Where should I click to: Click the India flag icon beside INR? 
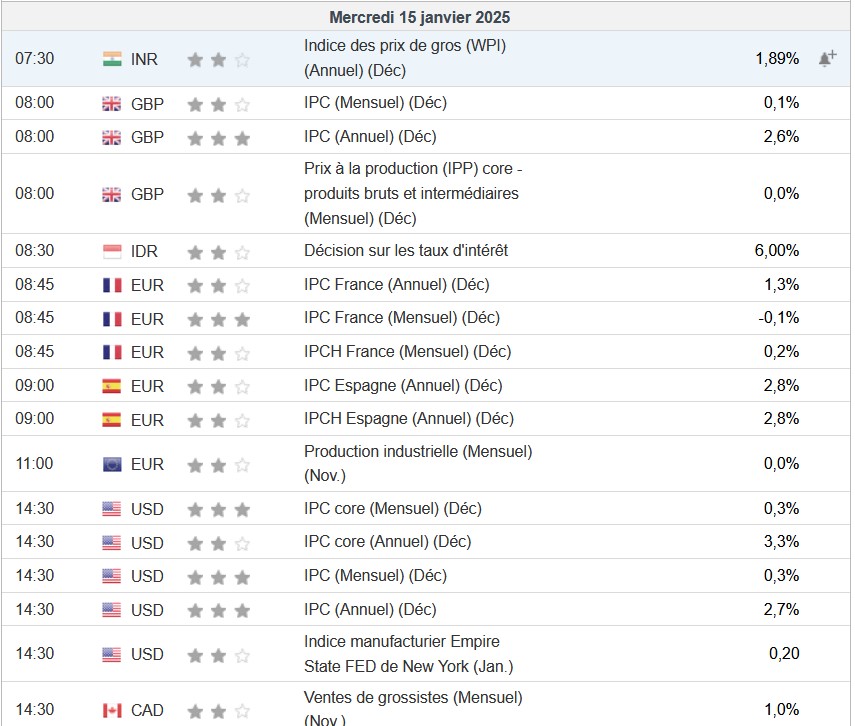(x=112, y=59)
